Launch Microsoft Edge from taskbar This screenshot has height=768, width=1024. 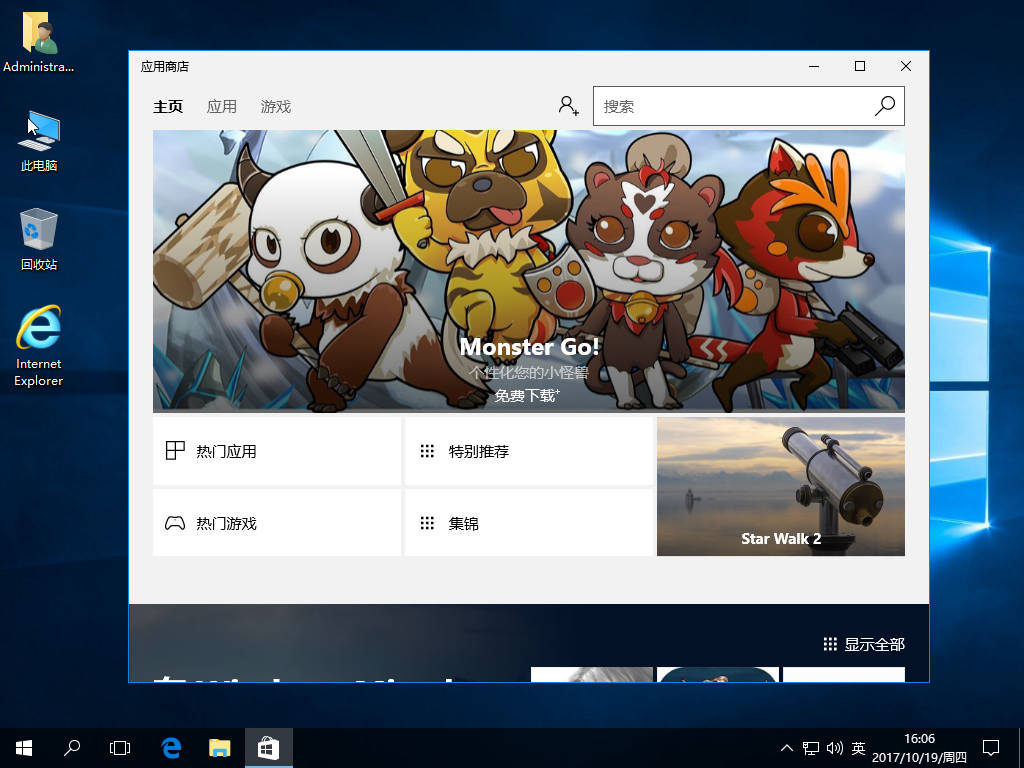[171, 748]
